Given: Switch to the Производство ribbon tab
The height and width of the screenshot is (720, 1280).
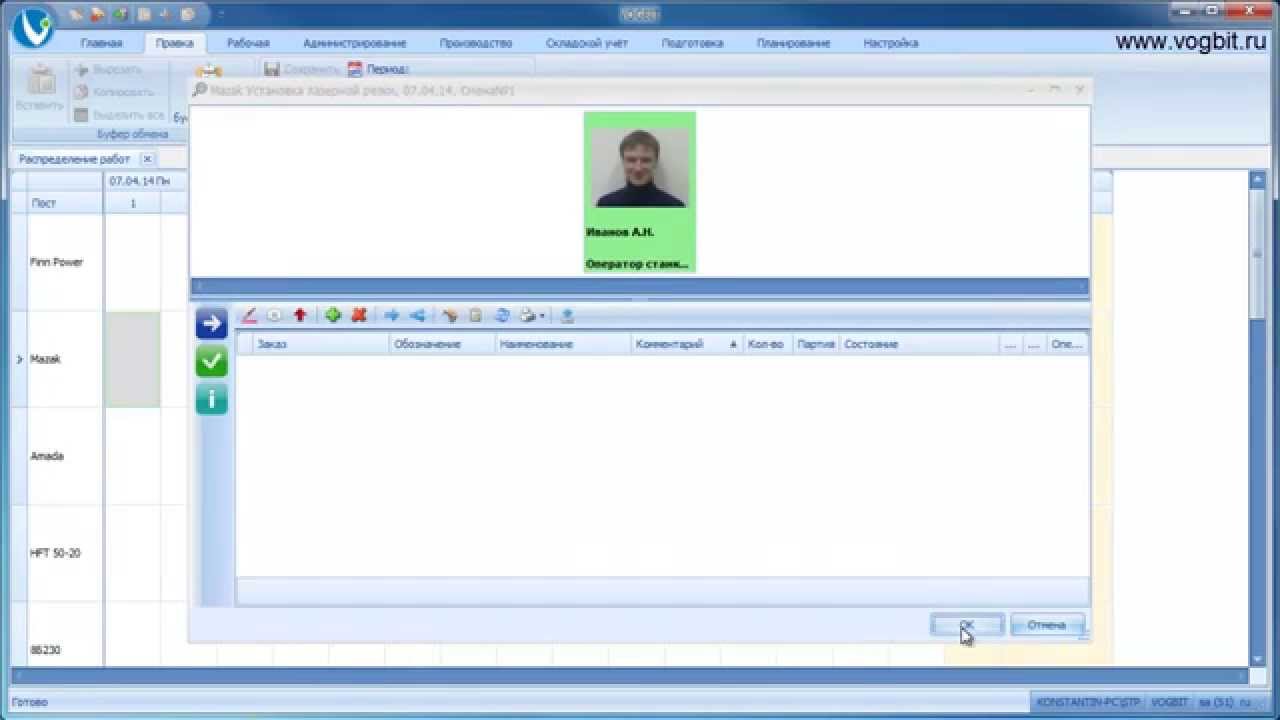Looking at the screenshot, I should (x=476, y=43).
